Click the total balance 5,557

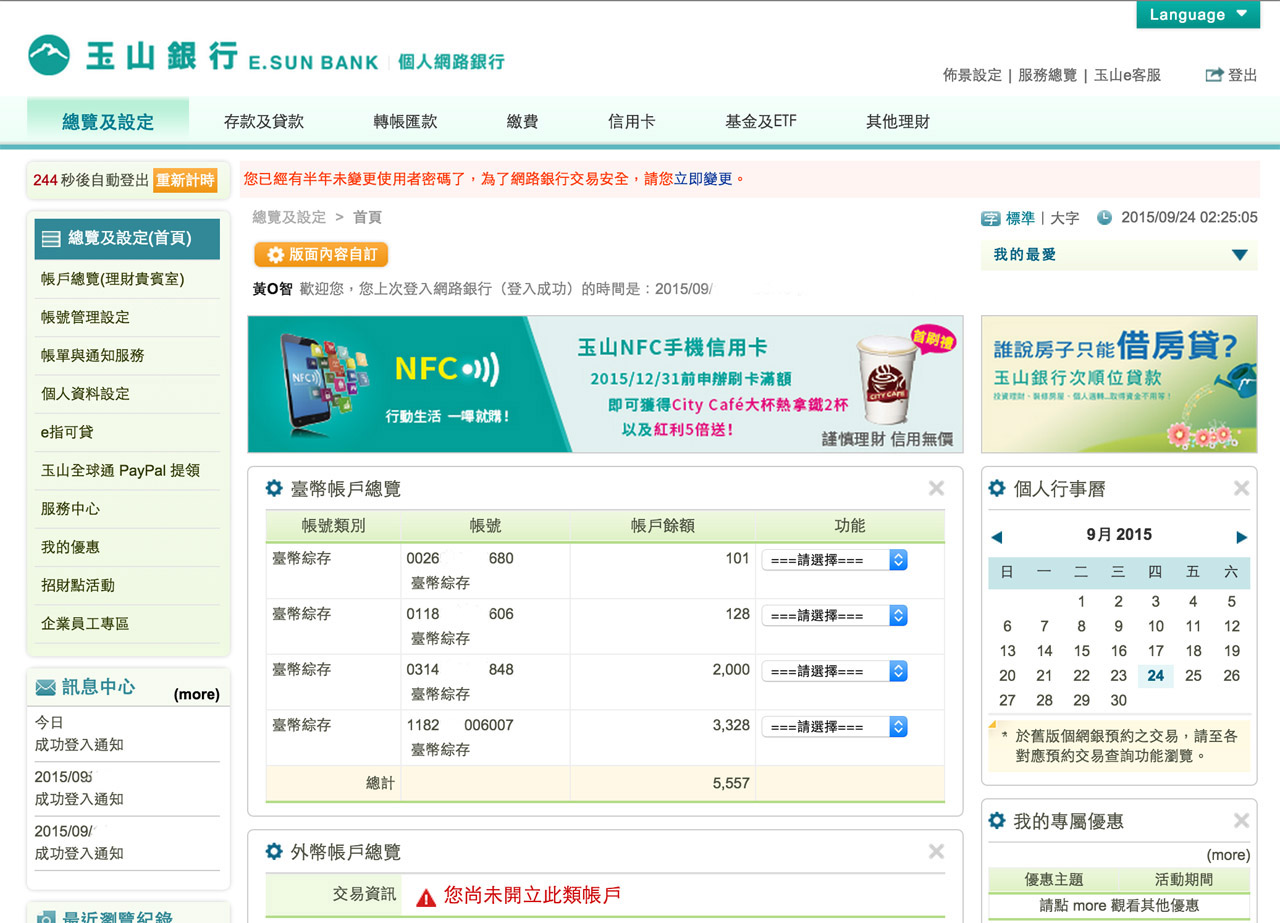pyautogui.click(x=731, y=784)
